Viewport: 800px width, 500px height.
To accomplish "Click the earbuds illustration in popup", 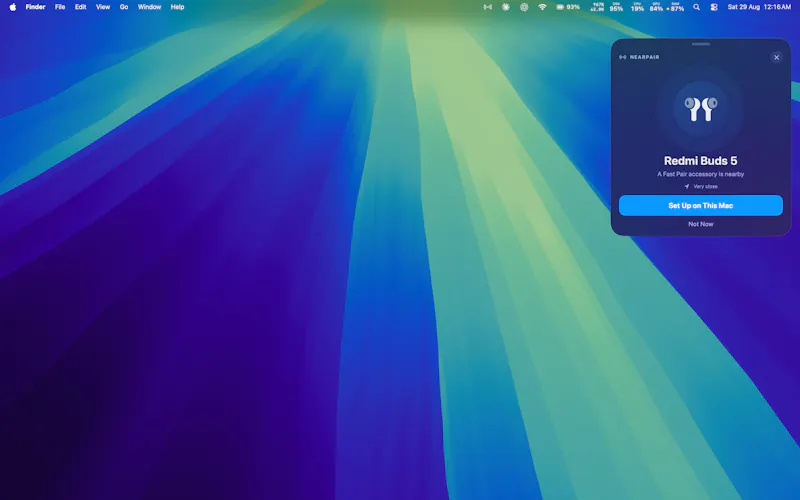I will coord(701,109).
